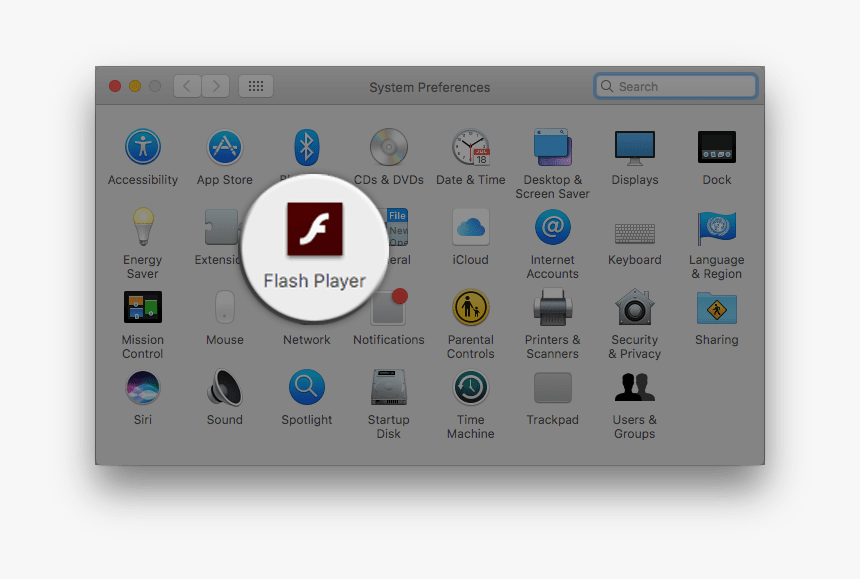Viewport: 860px width, 579px height.
Task: Open Internet Accounts settings
Action: [x=552, y=227]
